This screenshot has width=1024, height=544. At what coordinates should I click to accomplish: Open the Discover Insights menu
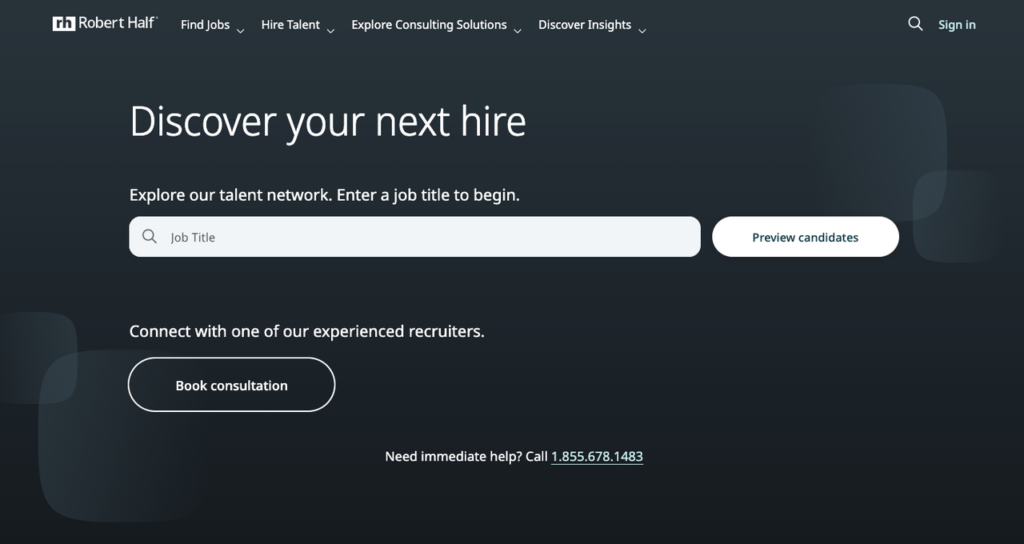584,25
